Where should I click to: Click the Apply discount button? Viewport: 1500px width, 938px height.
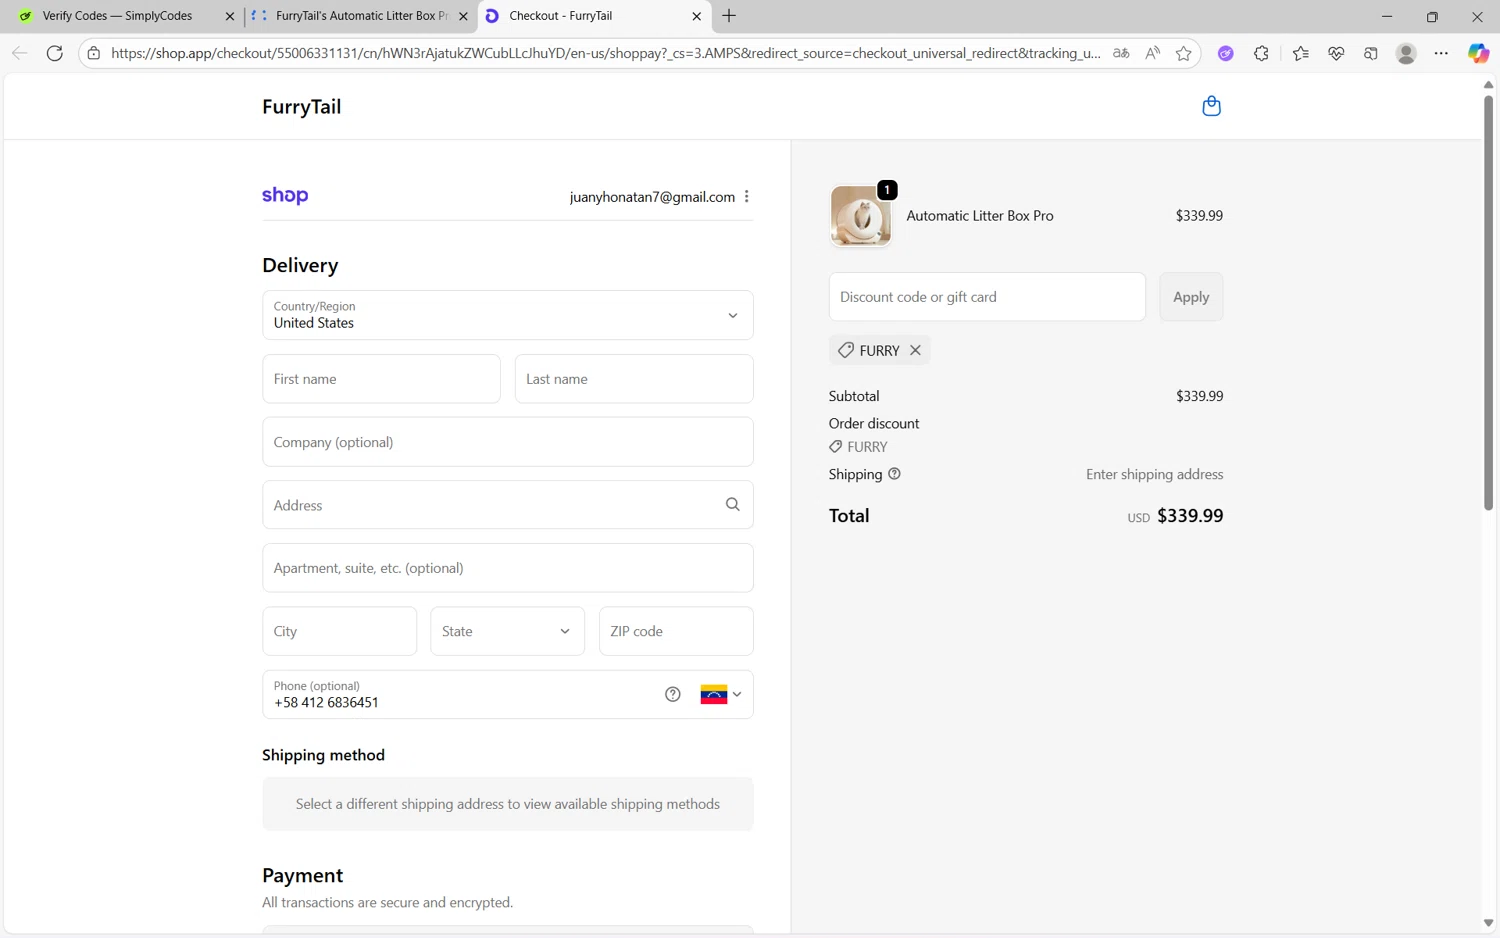(x=1191, y=297)
